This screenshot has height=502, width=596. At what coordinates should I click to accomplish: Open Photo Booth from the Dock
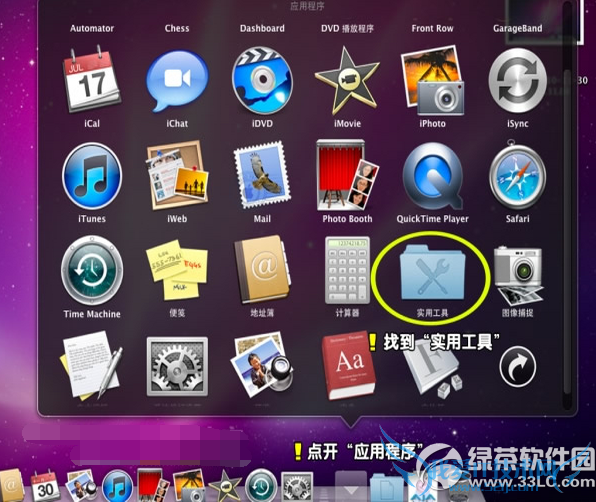coord(153,486)
